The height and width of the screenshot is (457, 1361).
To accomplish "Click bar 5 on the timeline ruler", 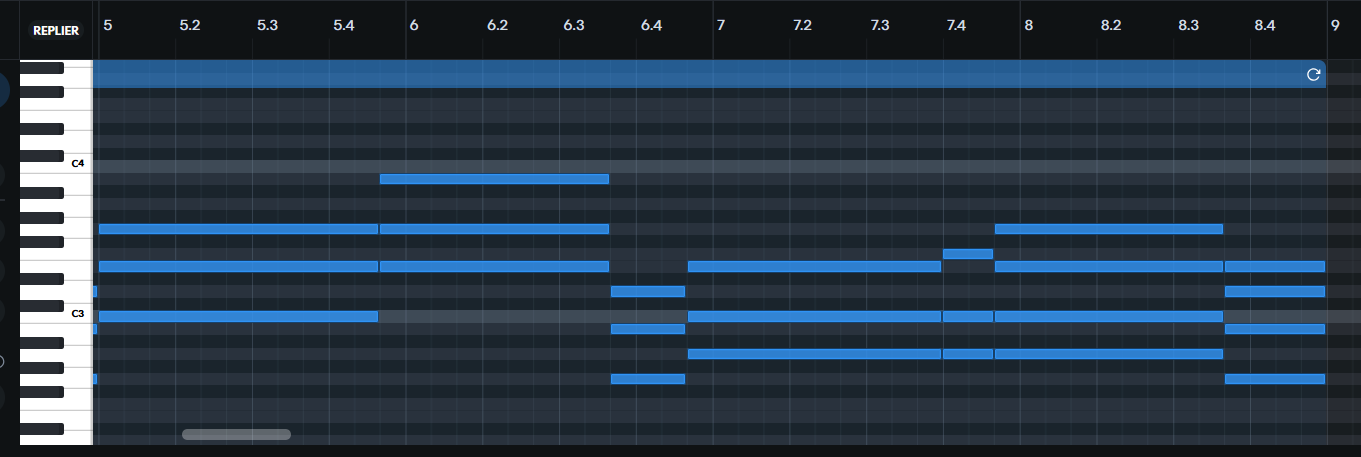I will [108, 25].
